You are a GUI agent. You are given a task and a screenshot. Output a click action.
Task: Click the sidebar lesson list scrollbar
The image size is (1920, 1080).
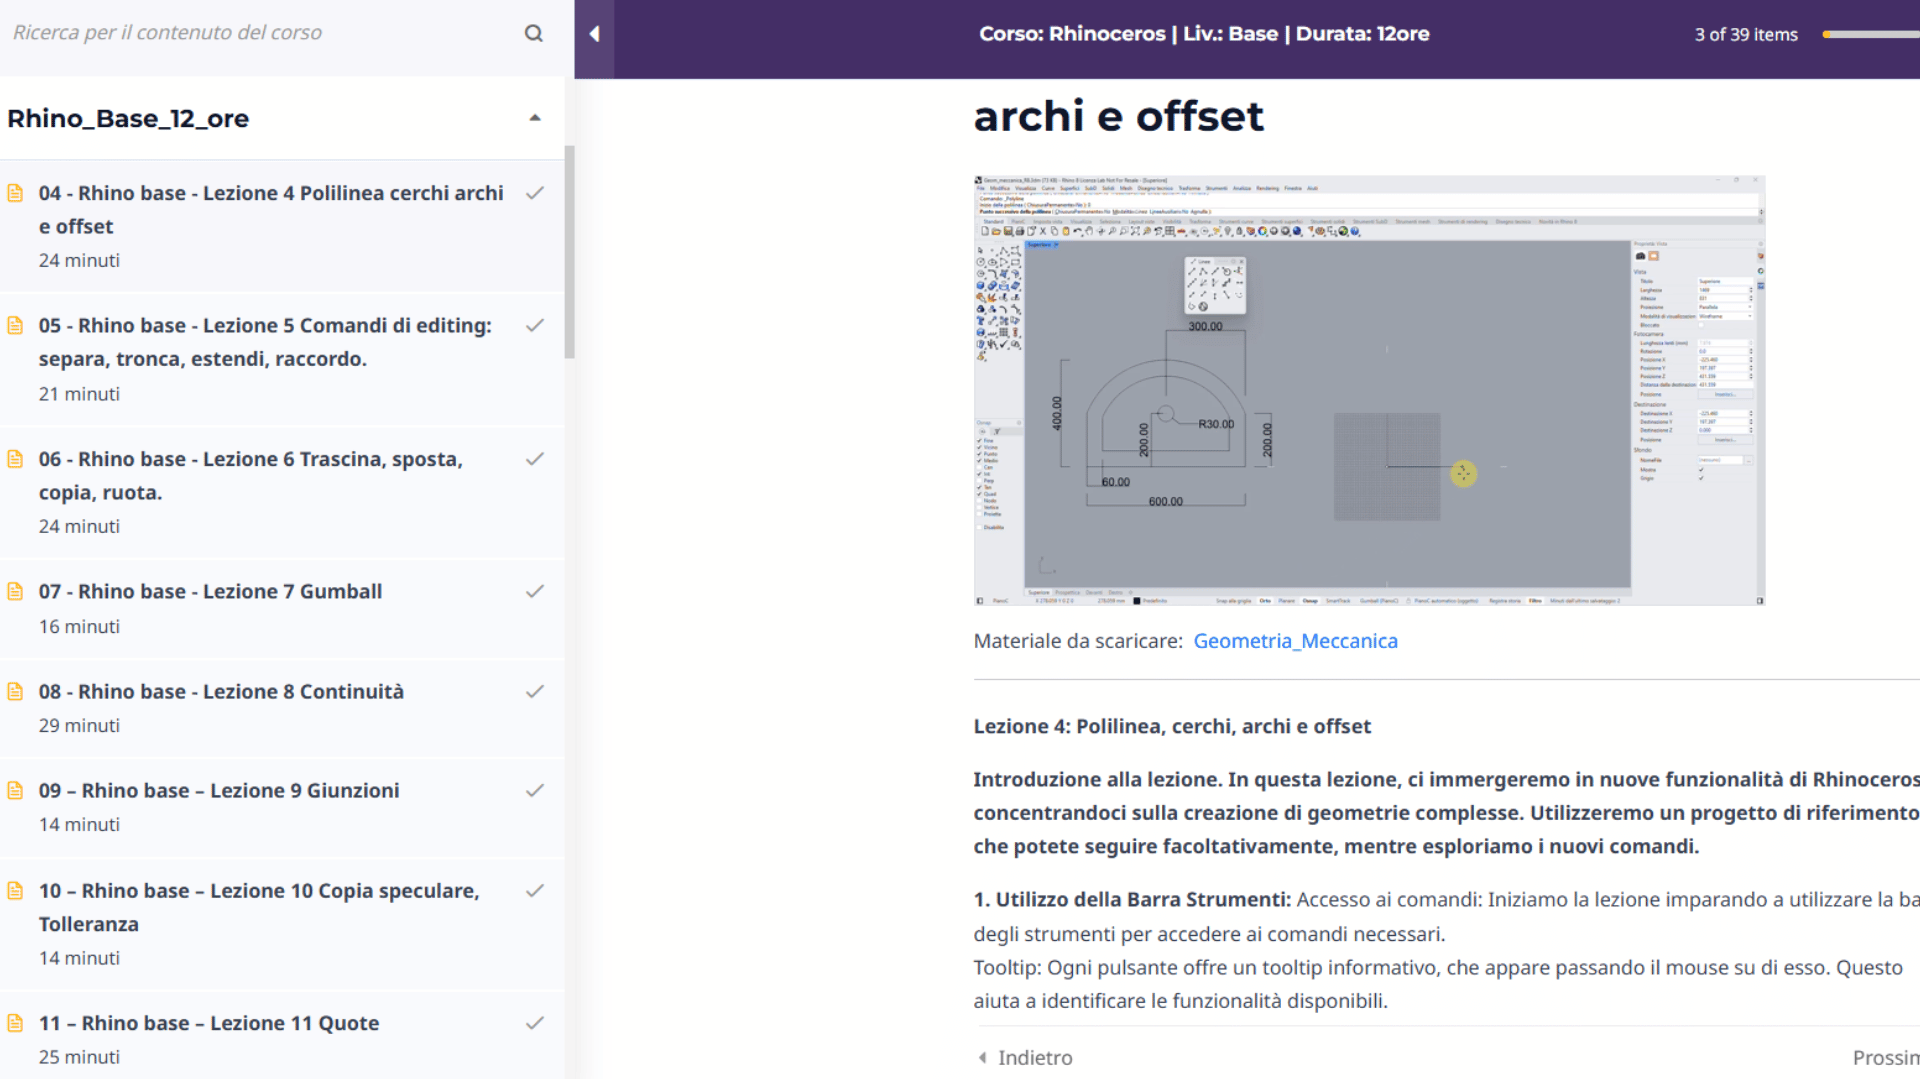[569, 252]
